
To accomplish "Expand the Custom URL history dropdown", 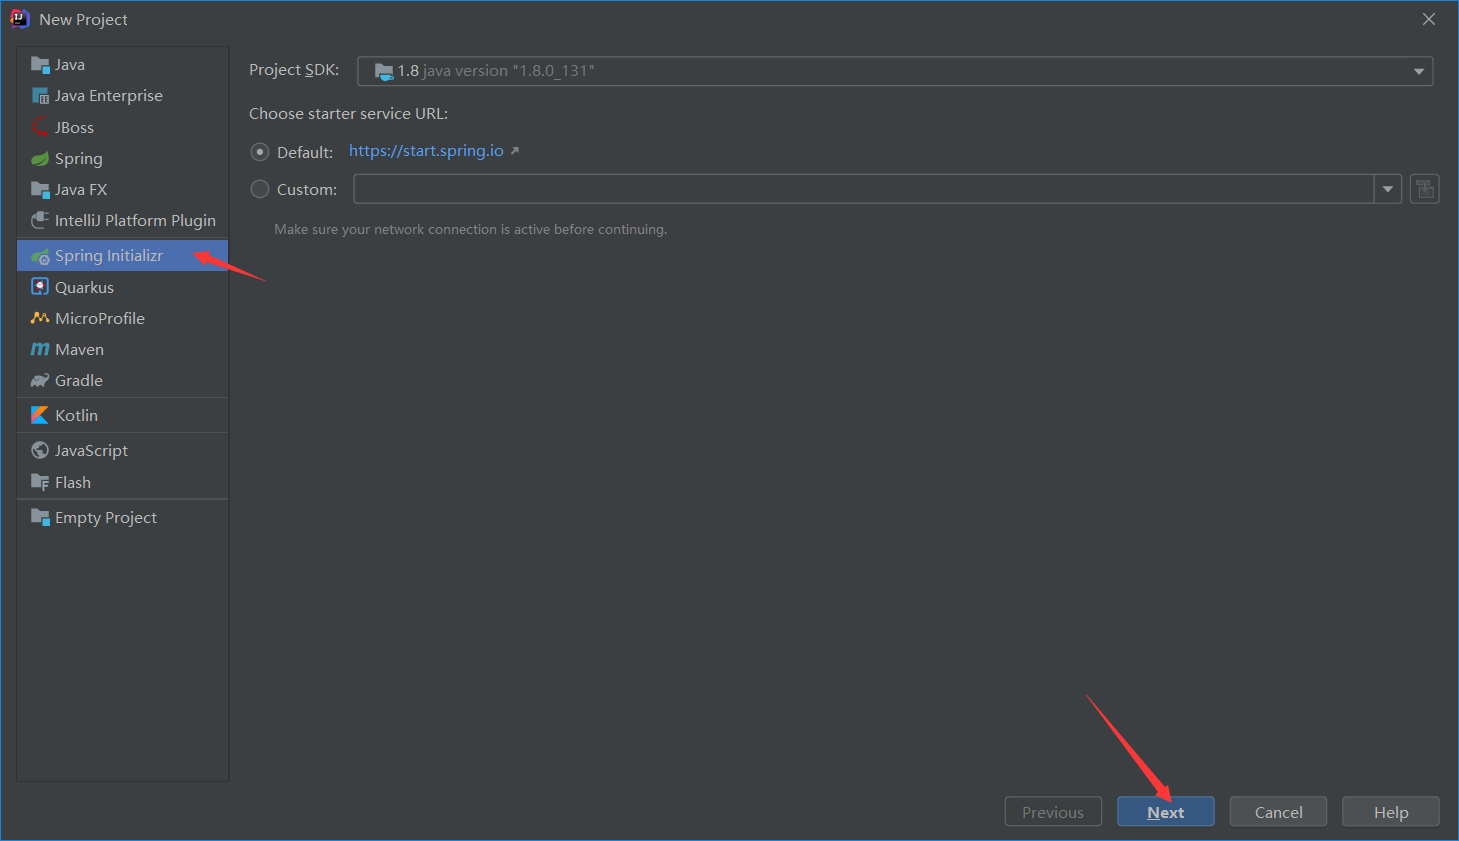I will 1388,189.
